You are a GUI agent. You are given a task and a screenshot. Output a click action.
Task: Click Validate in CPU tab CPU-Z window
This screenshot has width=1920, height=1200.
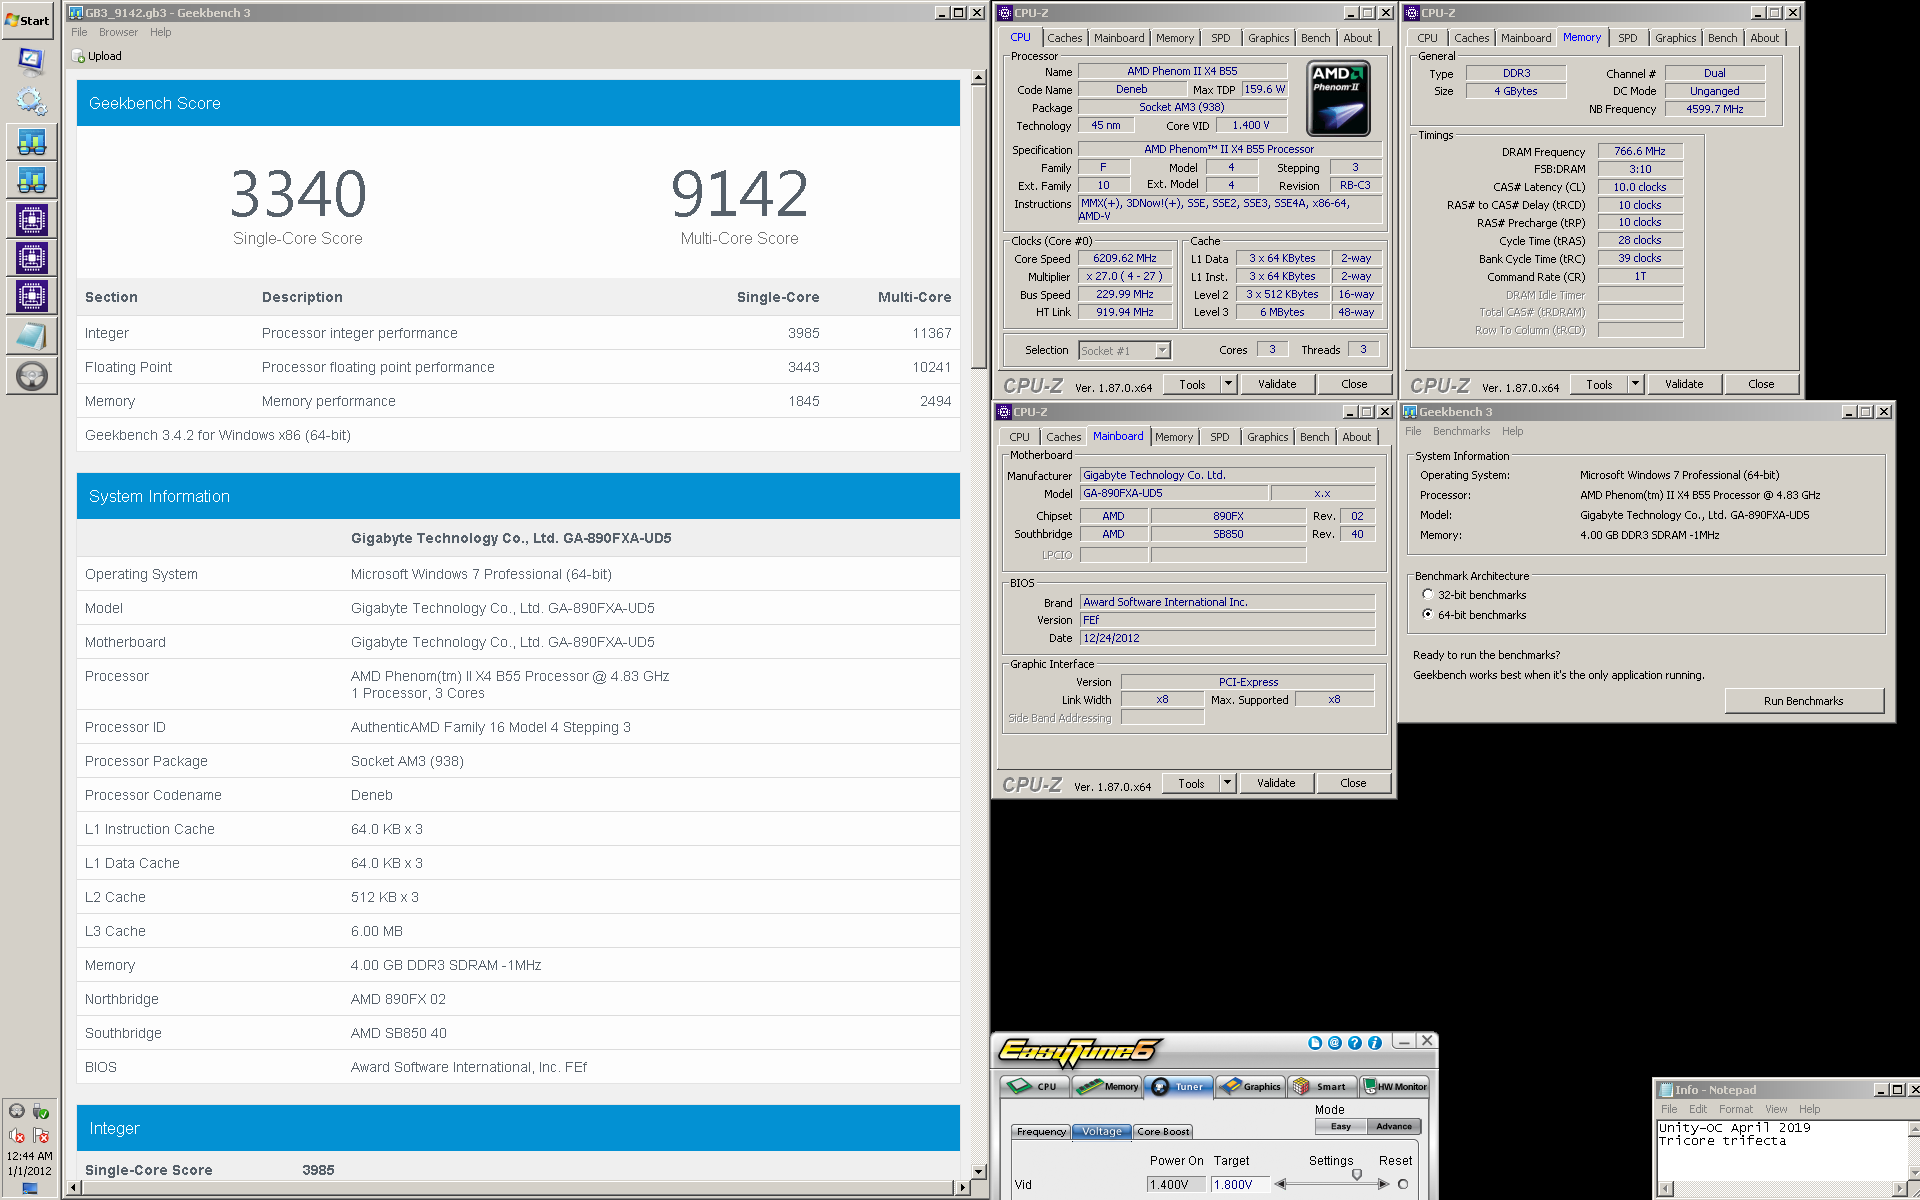tap(1277, 384)
